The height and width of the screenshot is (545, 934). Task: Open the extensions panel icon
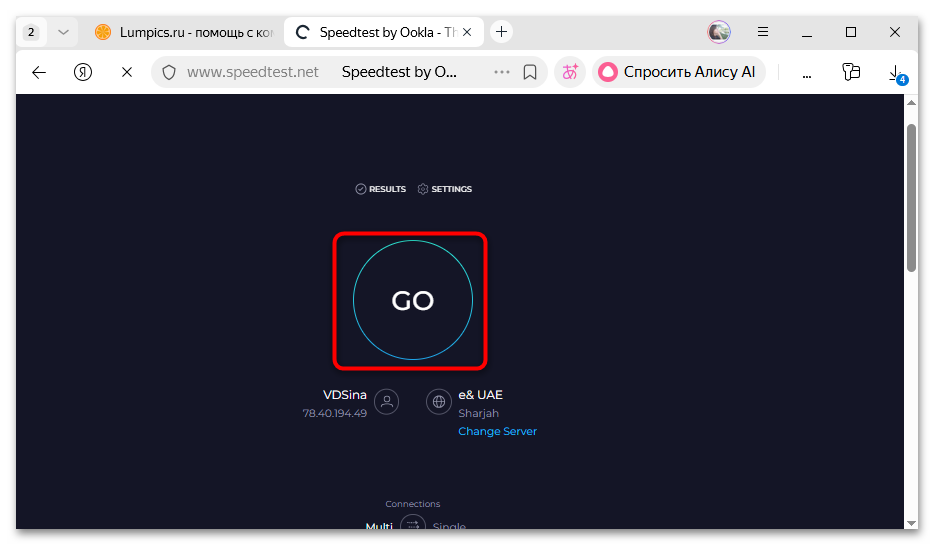click(x=851, y=72)
